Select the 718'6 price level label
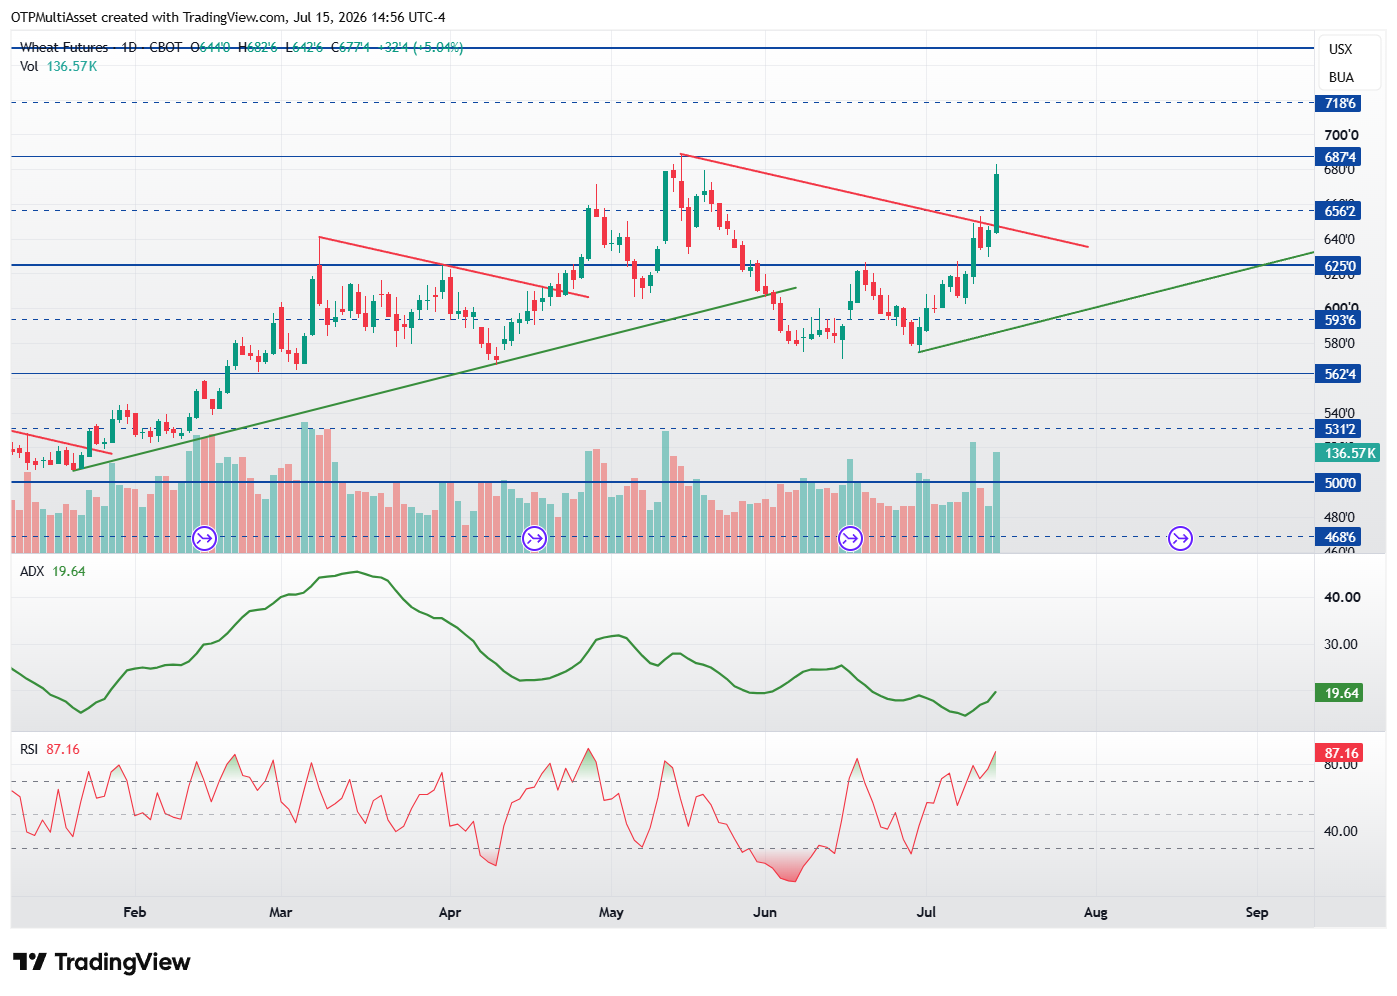The width and height of the screenshot is (1397, 996). coord(1339,103)
